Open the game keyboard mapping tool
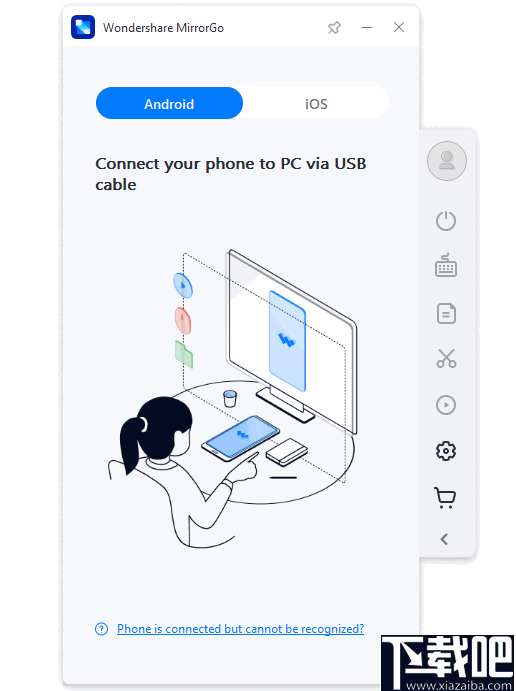Viewport: 516px width, 691px height. point(446,265)
